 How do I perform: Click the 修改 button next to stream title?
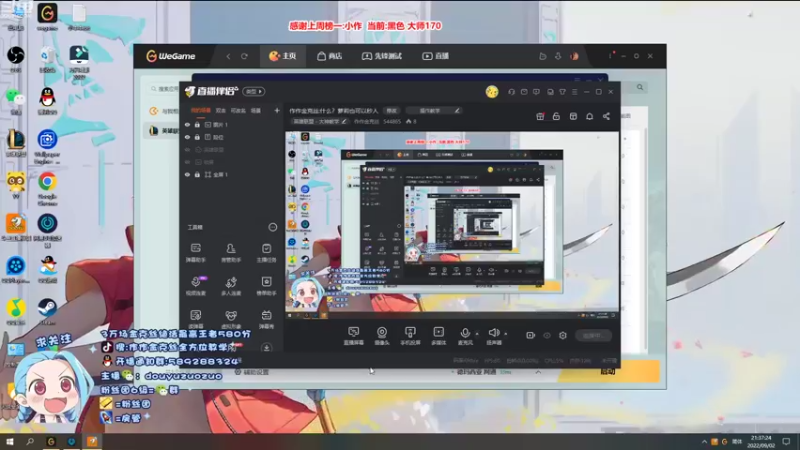coord(391,111)
